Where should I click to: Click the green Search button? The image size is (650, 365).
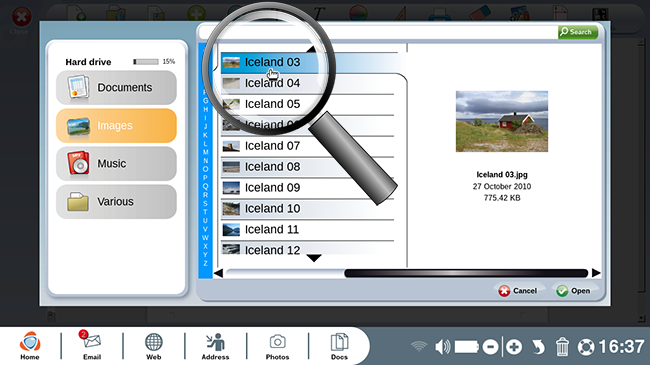pyautogui.click(x=578, y=32)
